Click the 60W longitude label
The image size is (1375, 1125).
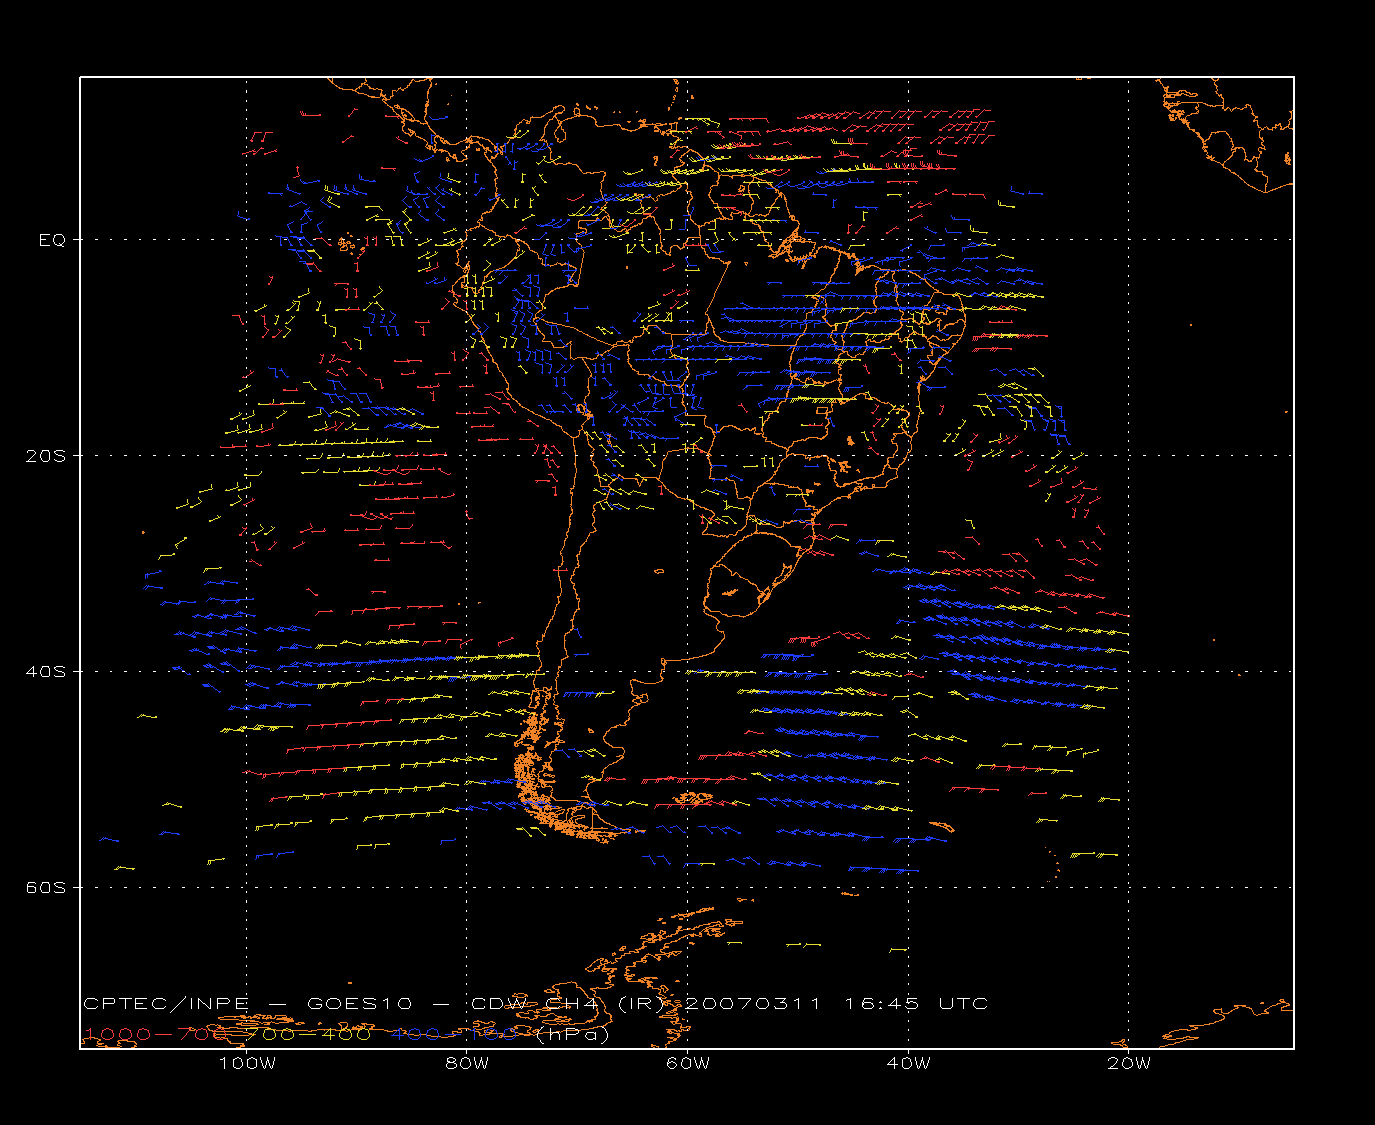click(688, 1064)
